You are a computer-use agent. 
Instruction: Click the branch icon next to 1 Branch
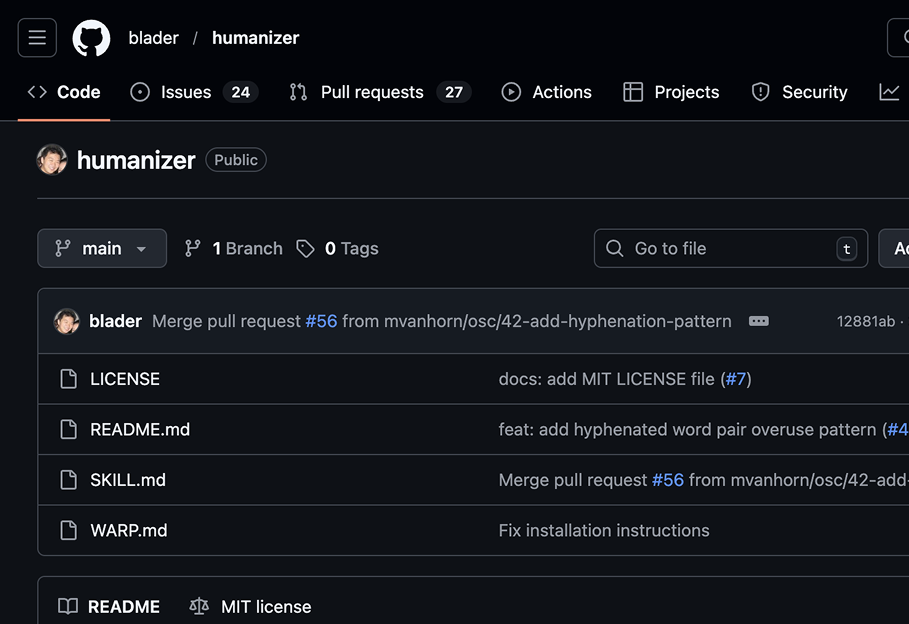point(192,248)
